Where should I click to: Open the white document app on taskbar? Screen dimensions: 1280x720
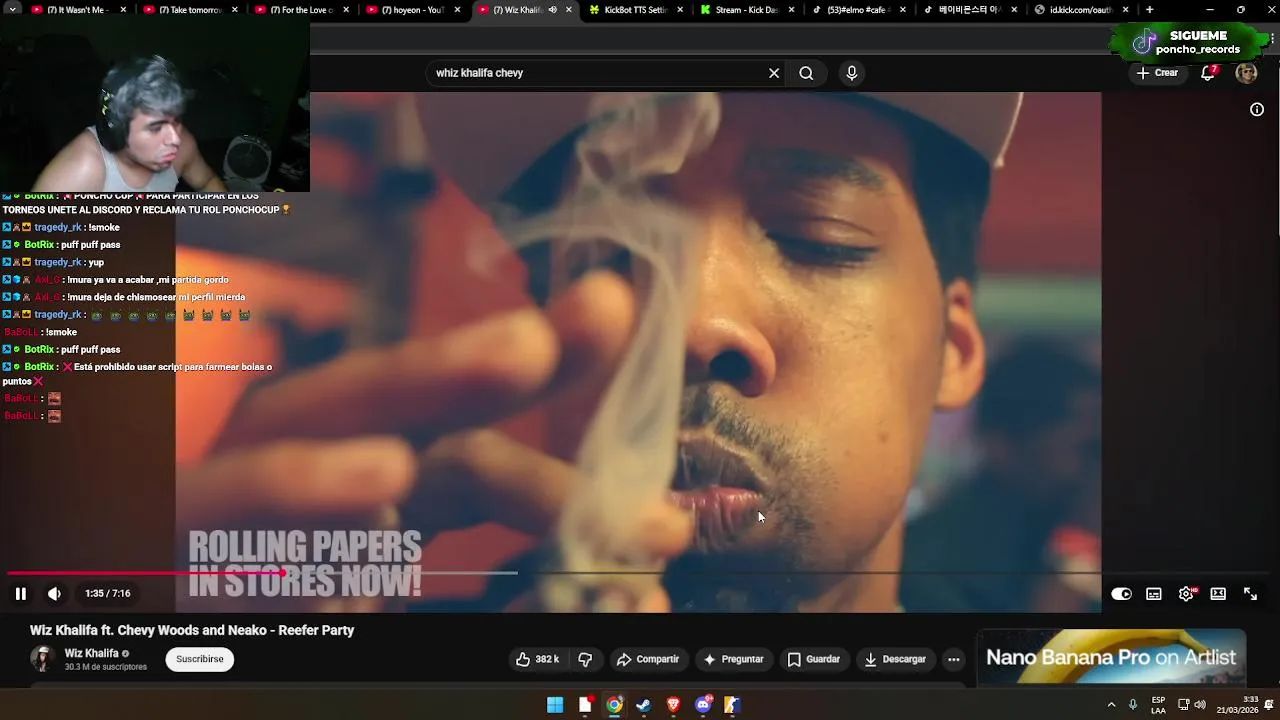coord(585,705)
